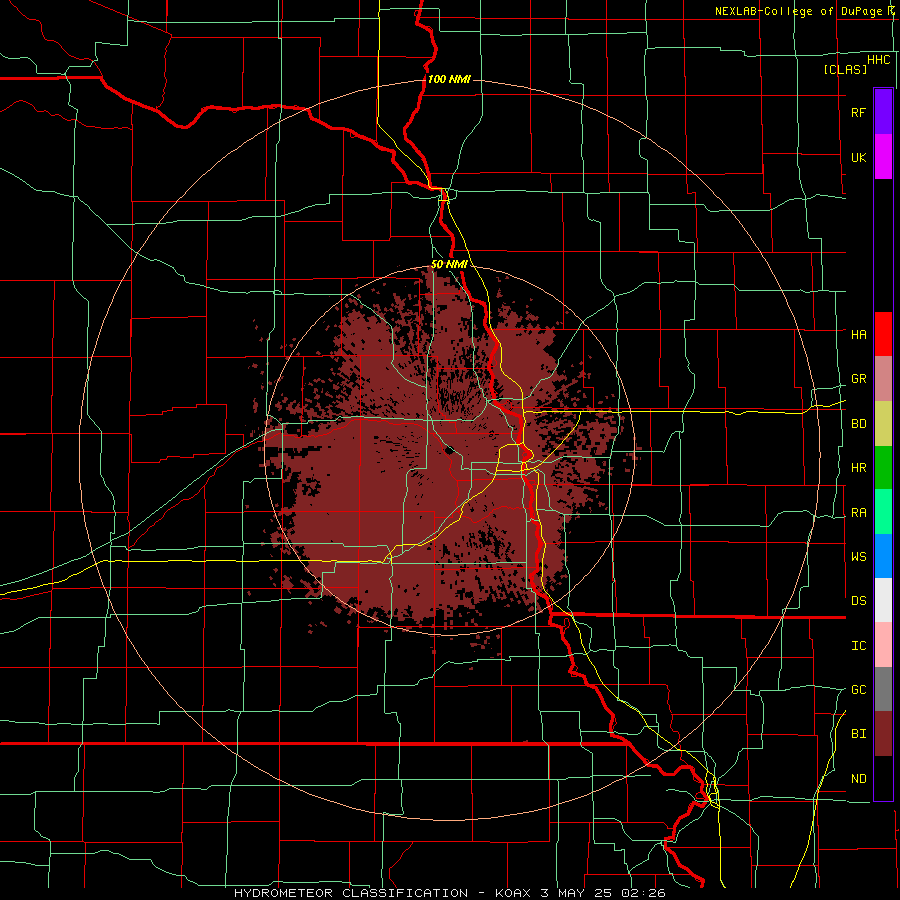Click the DS white legend swatch
Screen dimensions: 900x900
883,600
